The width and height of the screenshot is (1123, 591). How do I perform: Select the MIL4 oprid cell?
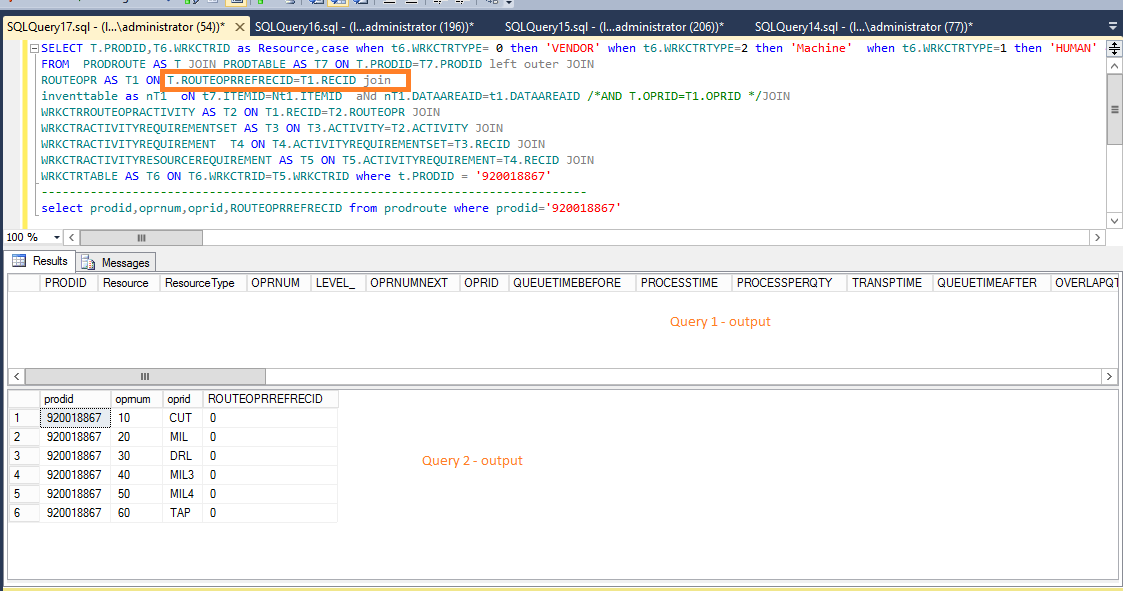[x=182, y=494]
